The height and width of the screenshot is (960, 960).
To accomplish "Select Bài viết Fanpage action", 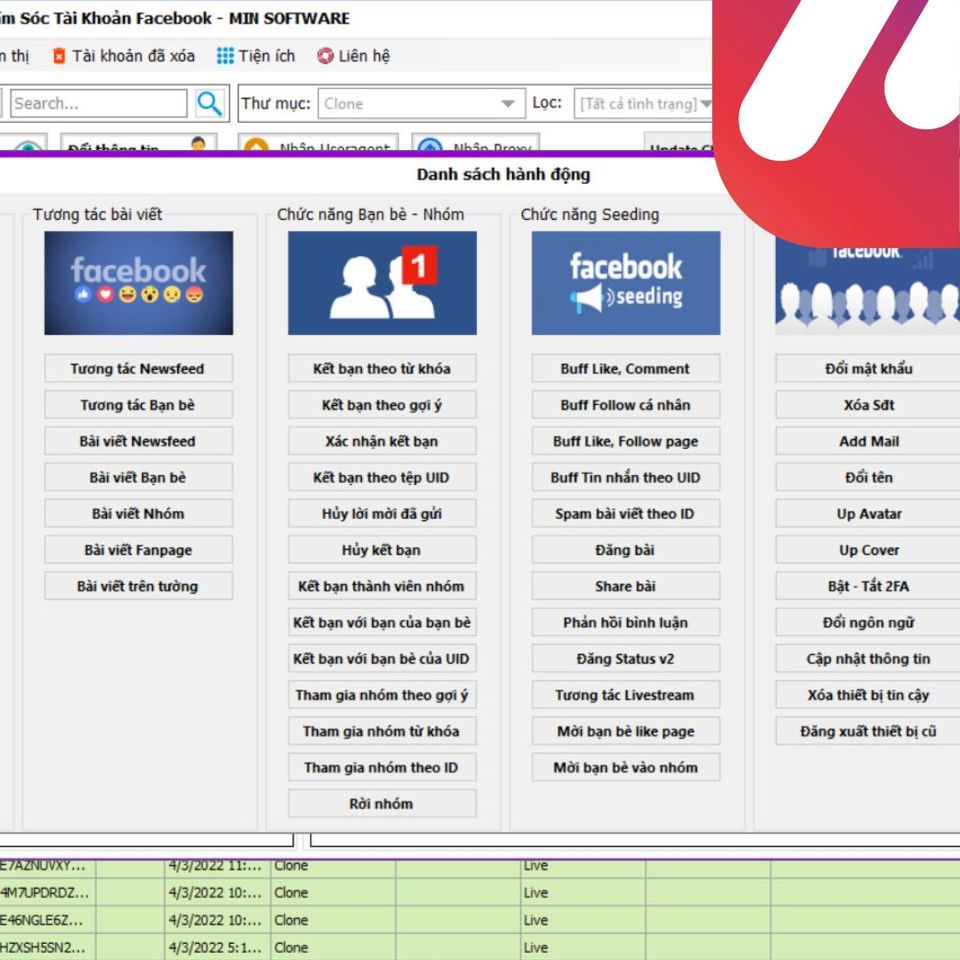I will point(138,550).
